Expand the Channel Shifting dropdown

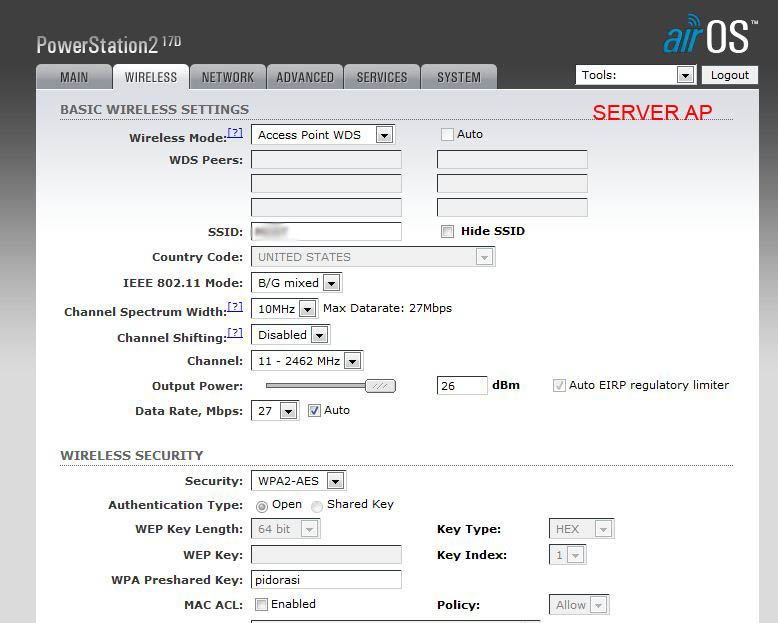click(x=290, y=335)
